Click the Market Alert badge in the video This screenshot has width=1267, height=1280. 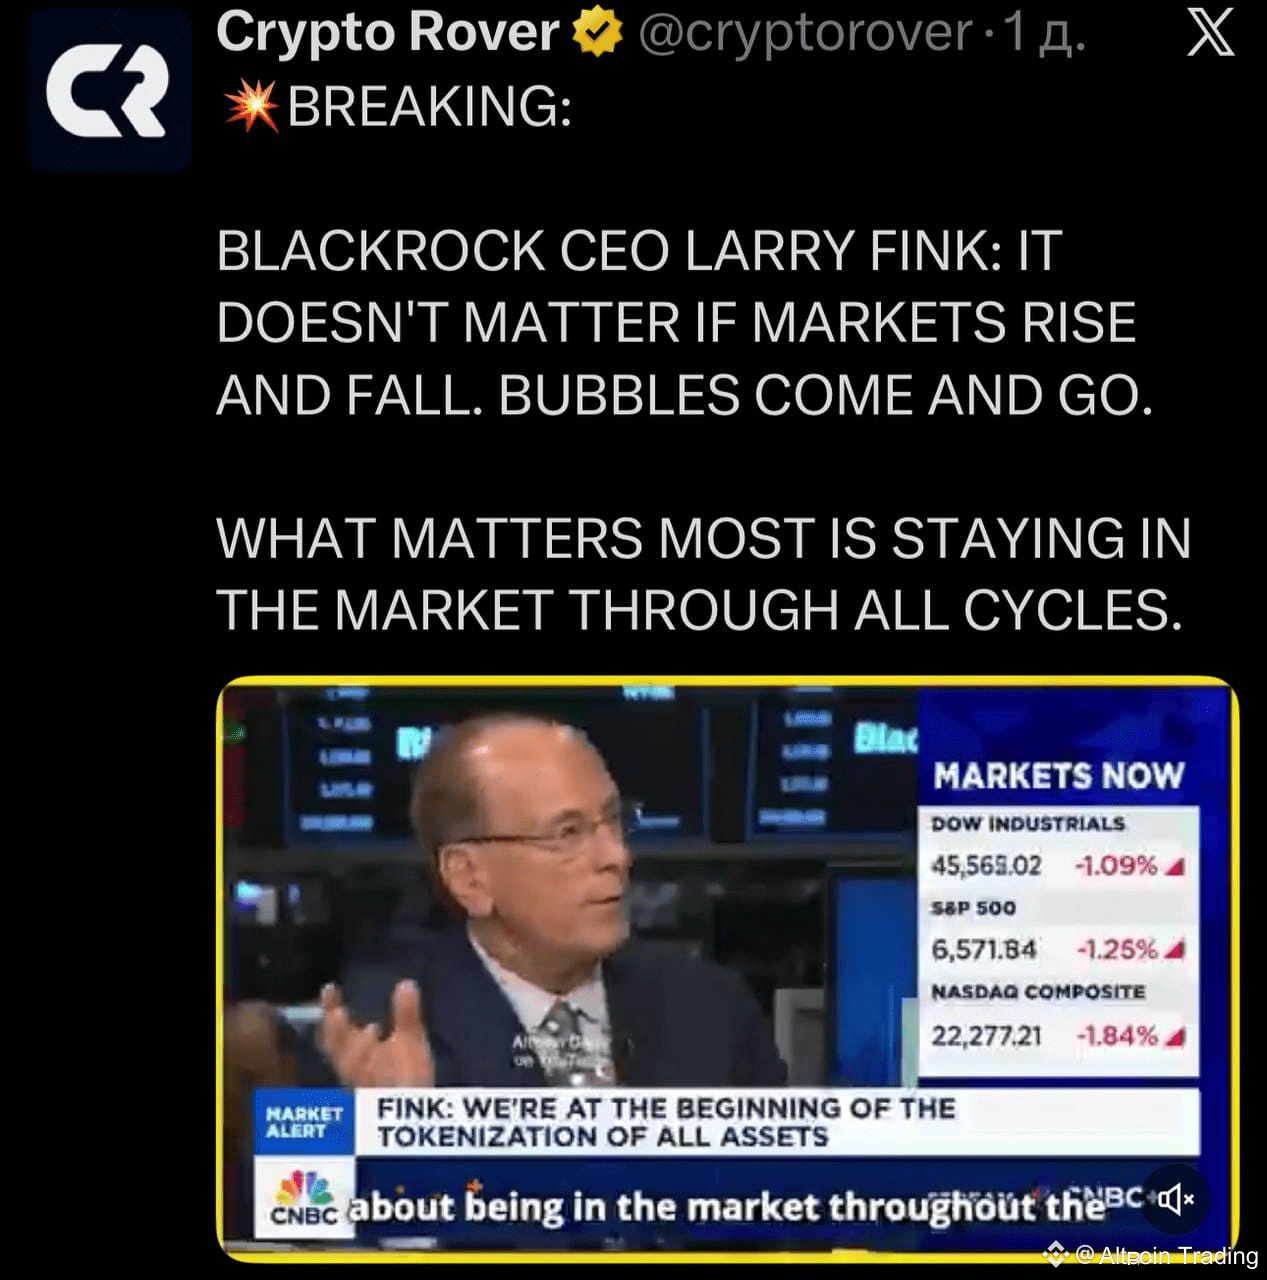pos(304,1122)
